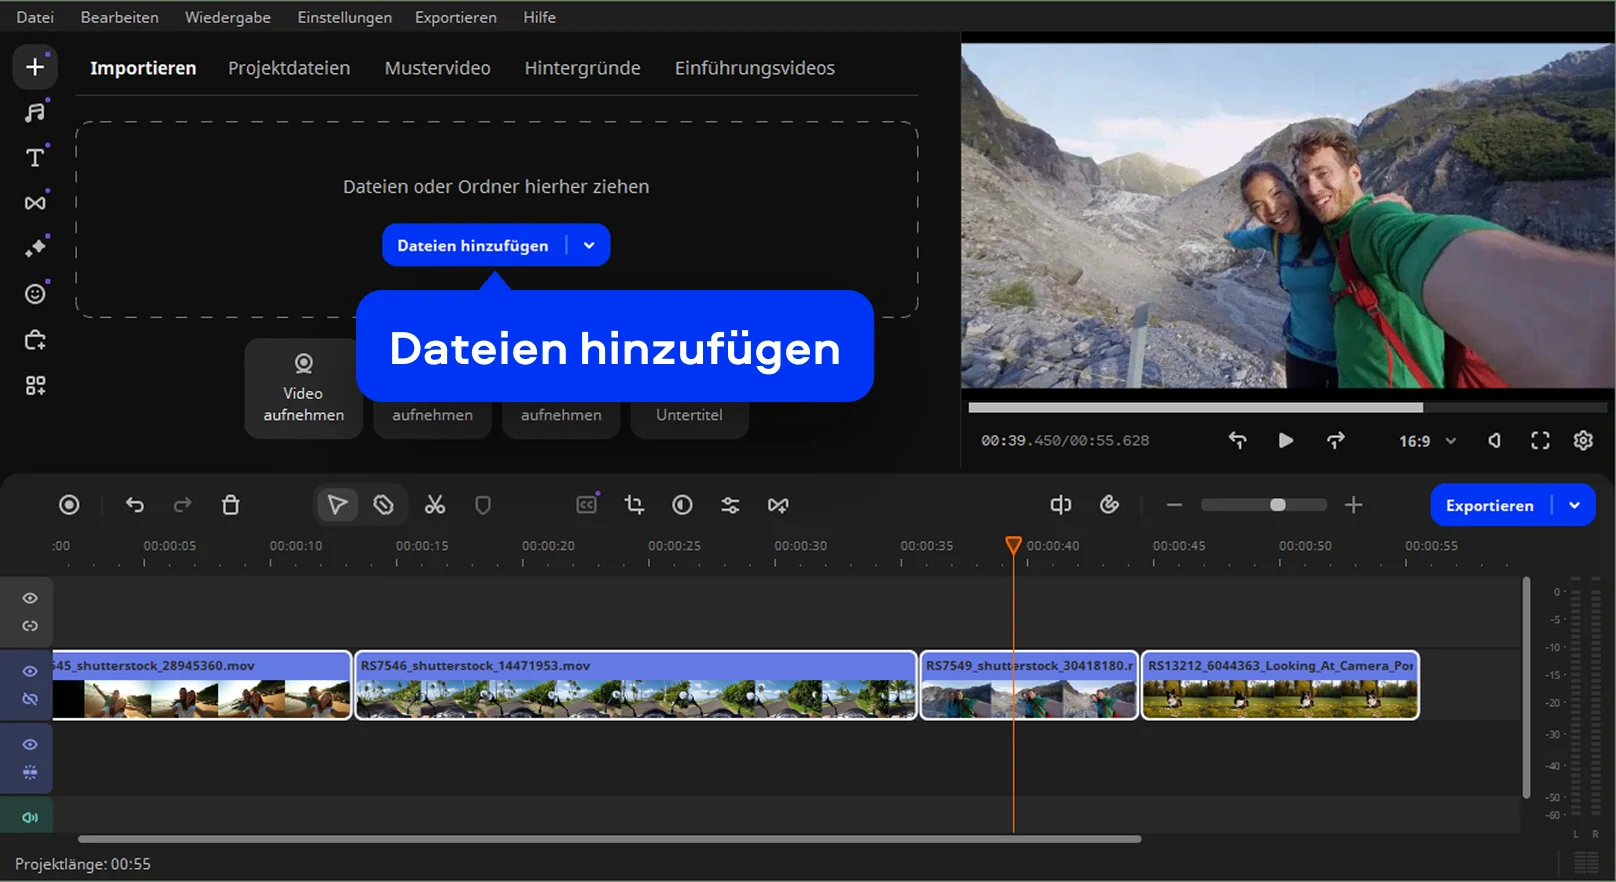This screenshot has height=882, width=1616.
Task: Click the scissors split clip icon
Action: [435, 505]
